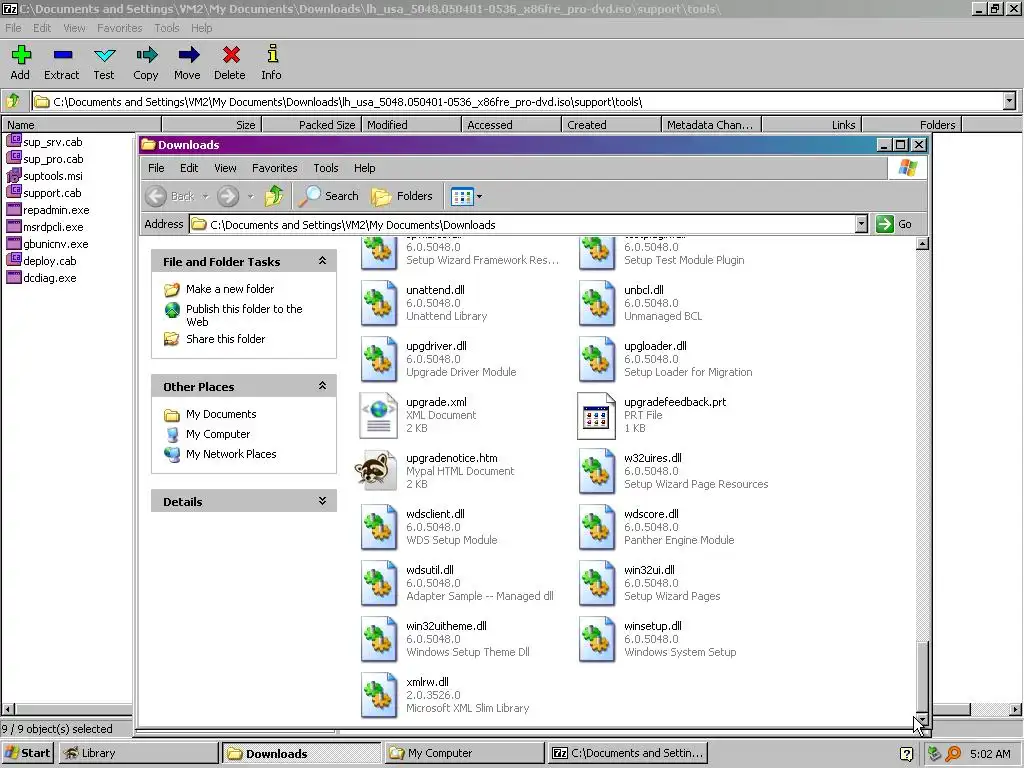
Task: Open the Help menu in Downloads
Action: (x=364, y=168)
